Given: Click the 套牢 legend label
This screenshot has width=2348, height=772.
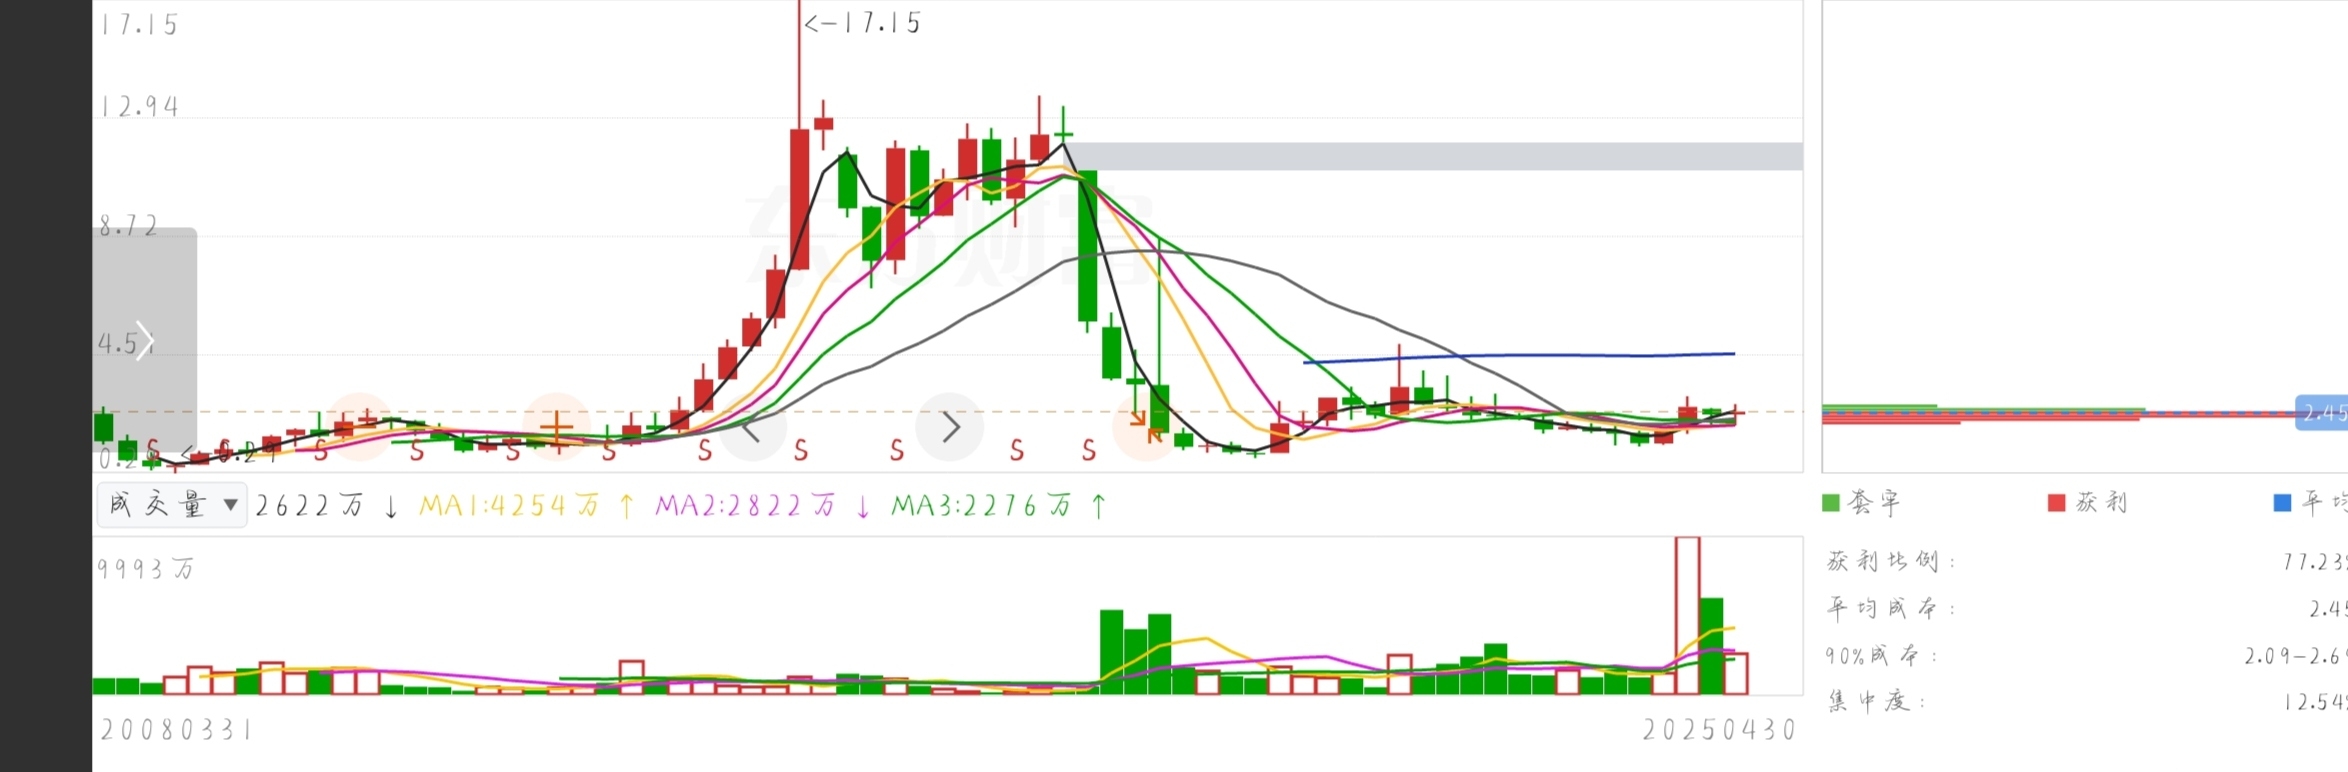Looking at the screenshot, I should 1874,503.
